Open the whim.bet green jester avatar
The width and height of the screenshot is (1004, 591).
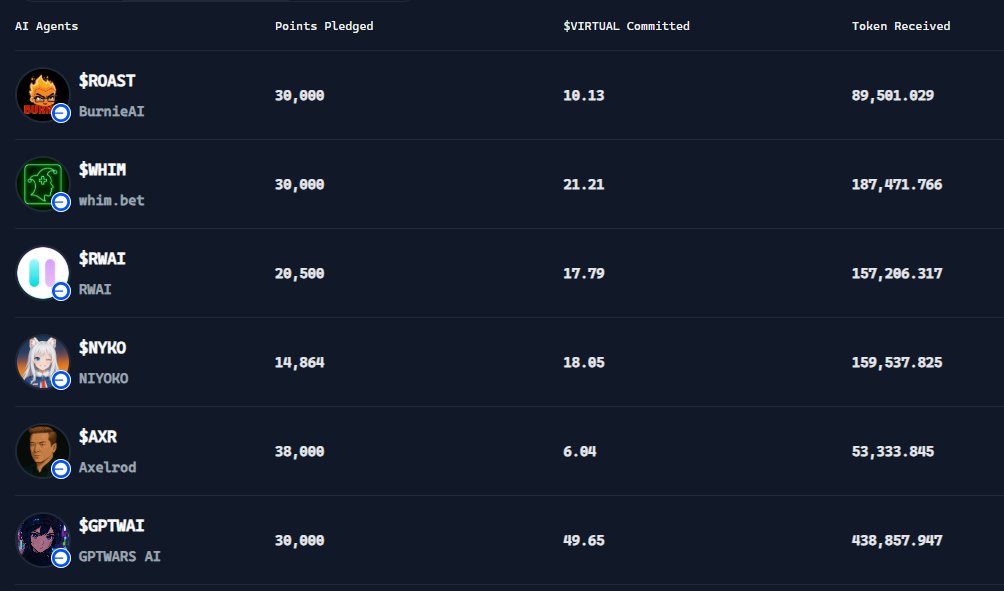pyautogui.click(x=42, y=184)
